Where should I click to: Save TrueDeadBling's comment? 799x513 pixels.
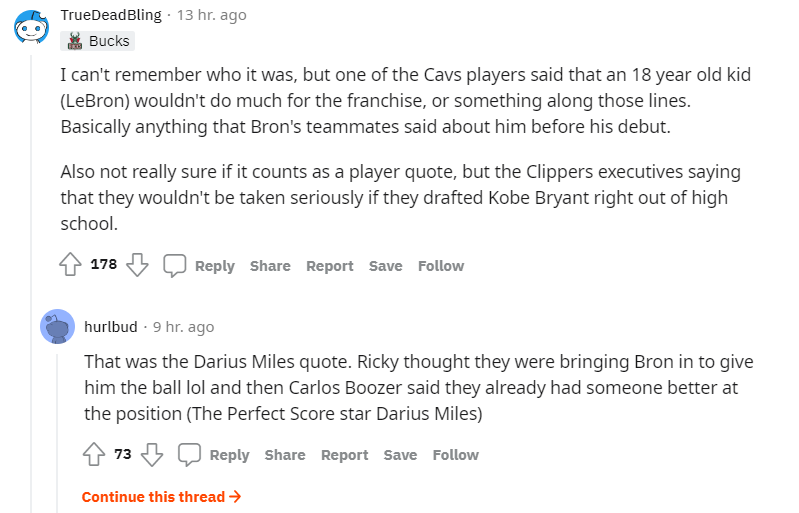[x=385, y=265]
